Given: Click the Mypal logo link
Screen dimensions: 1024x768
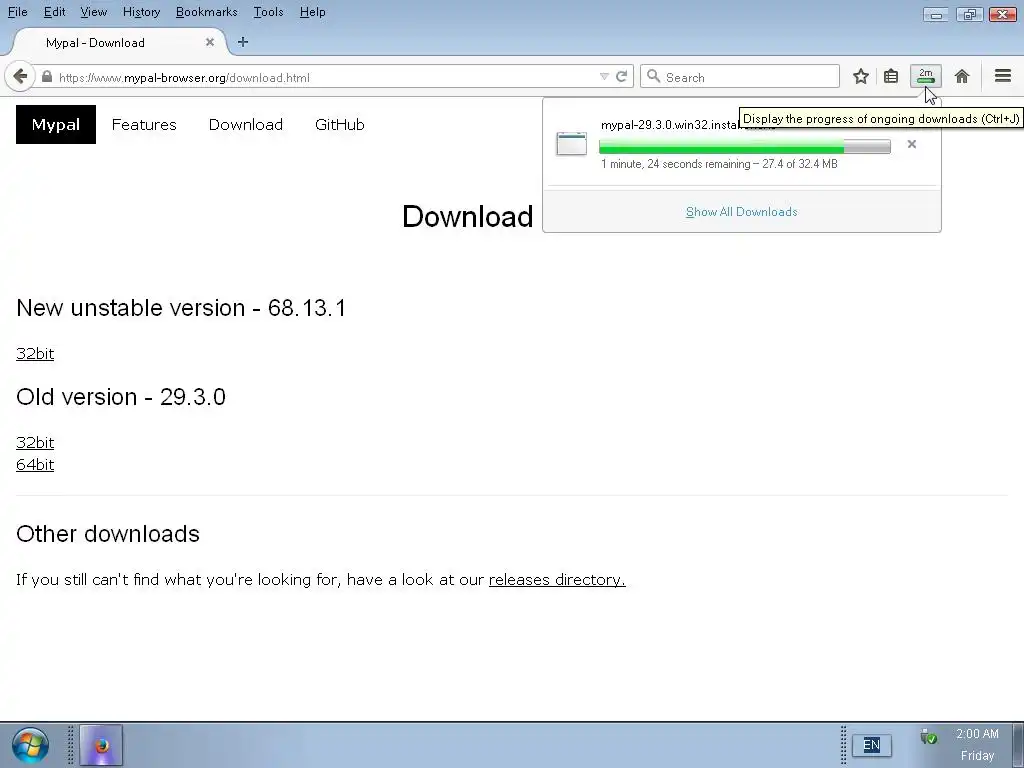Looking at the screenshot, I should 56,124.
